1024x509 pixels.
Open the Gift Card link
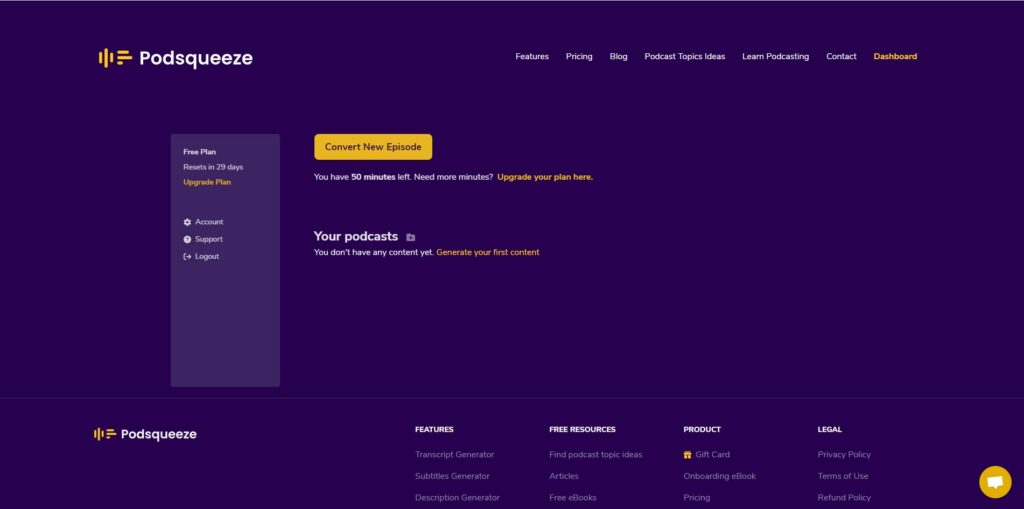coord(712,455)
